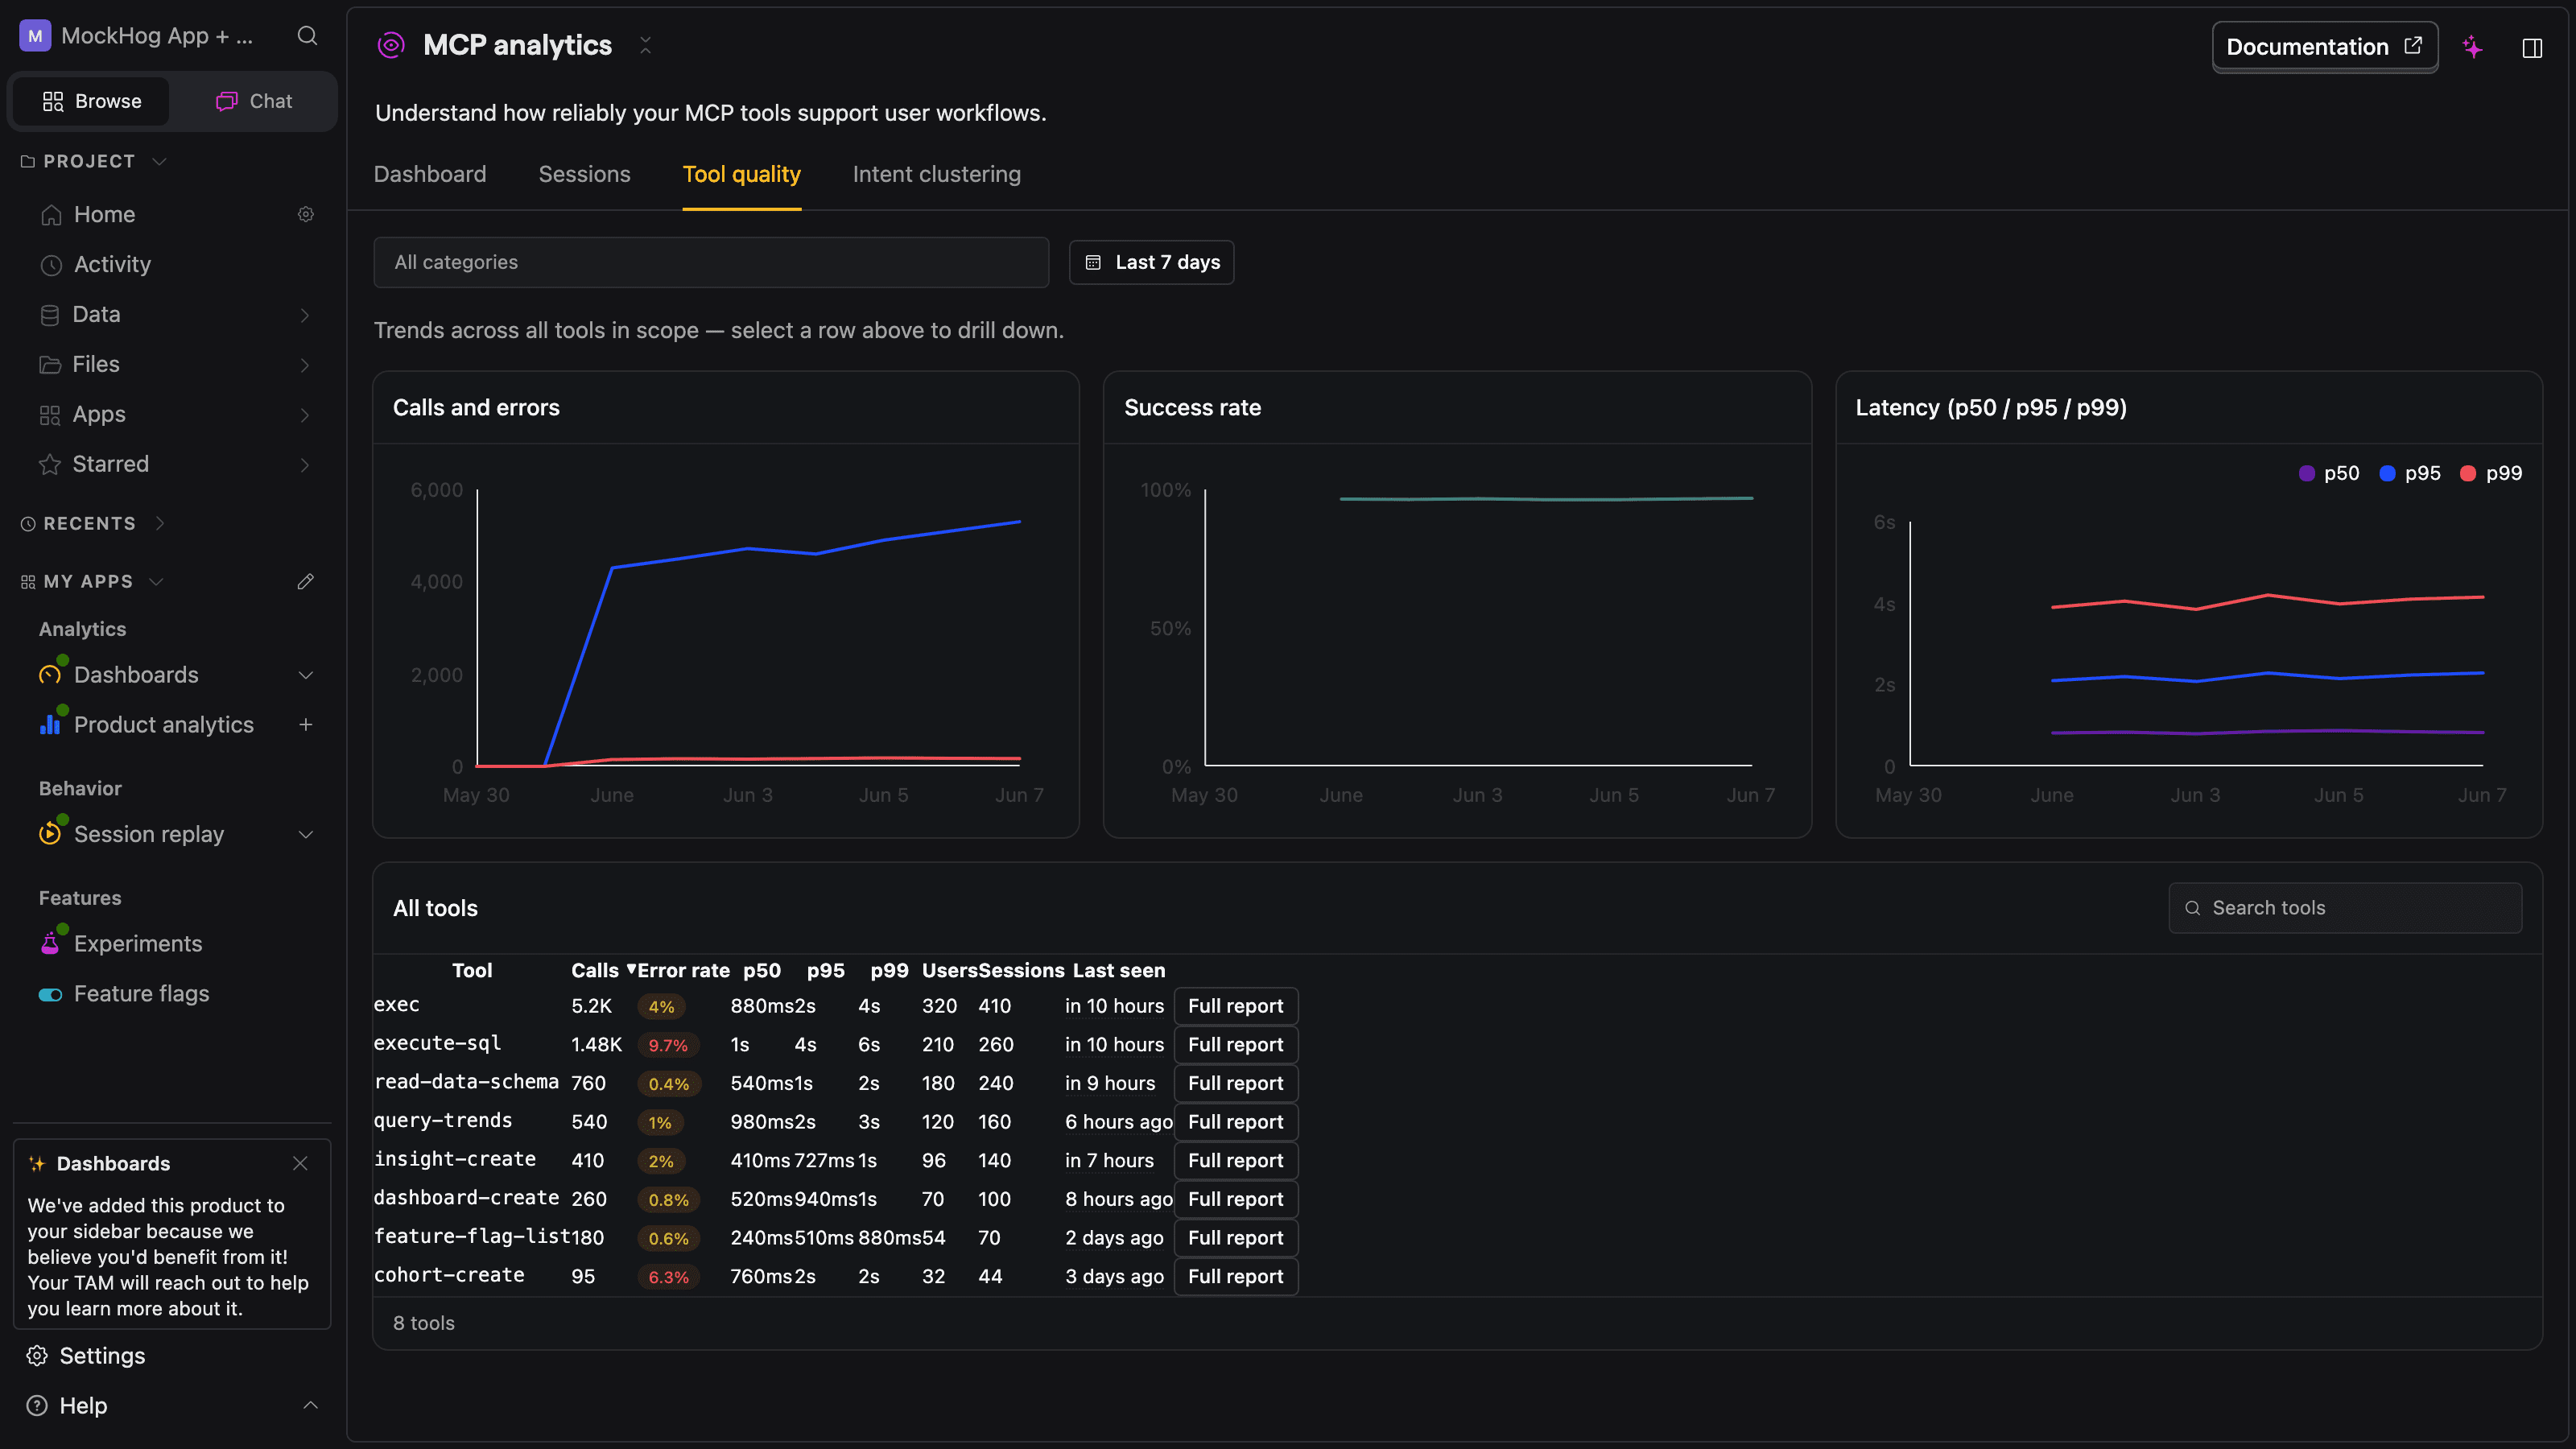Click the Dashboards gauge icon
2576x1449 pixels.
click(50, 675)
